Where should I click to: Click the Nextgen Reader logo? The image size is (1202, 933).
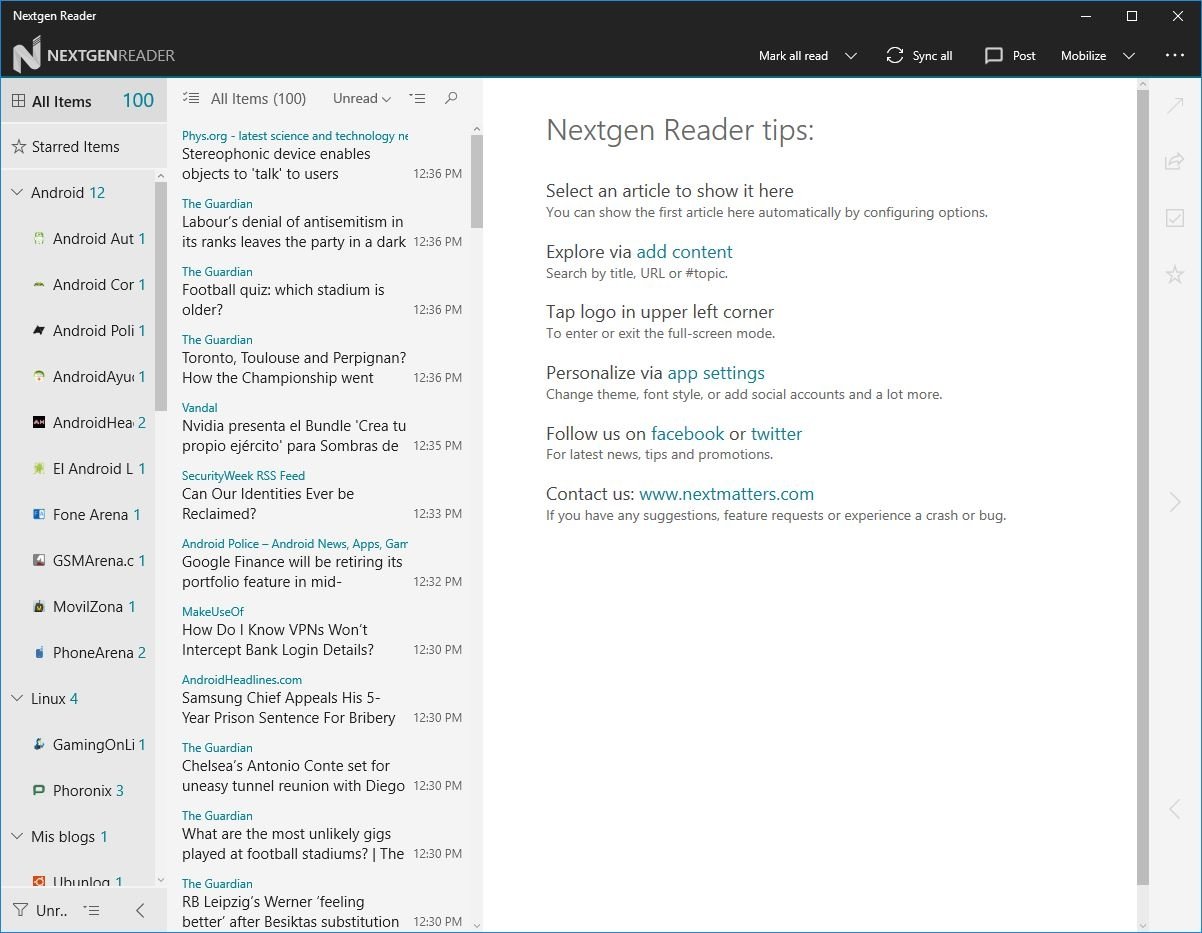pos(27,55)
